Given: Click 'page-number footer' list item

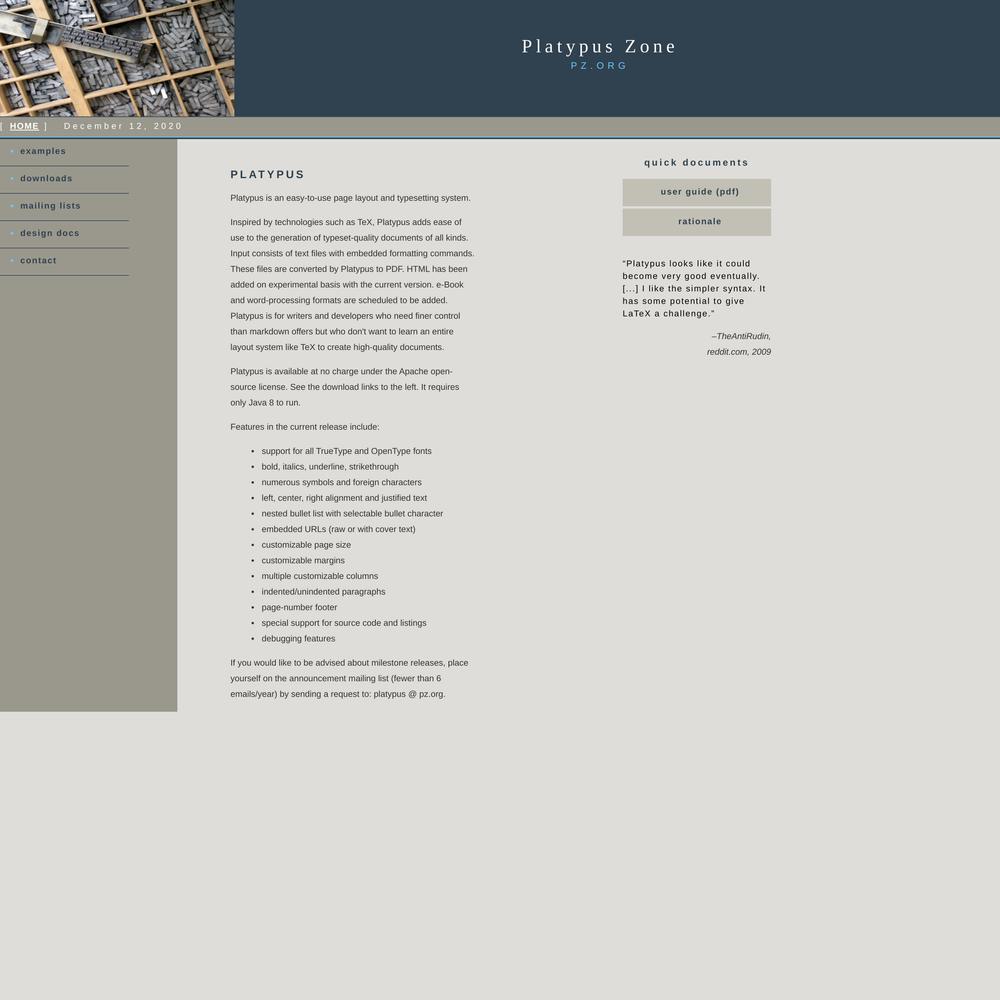Looking at the screenshot, I should tap(299, 607).
